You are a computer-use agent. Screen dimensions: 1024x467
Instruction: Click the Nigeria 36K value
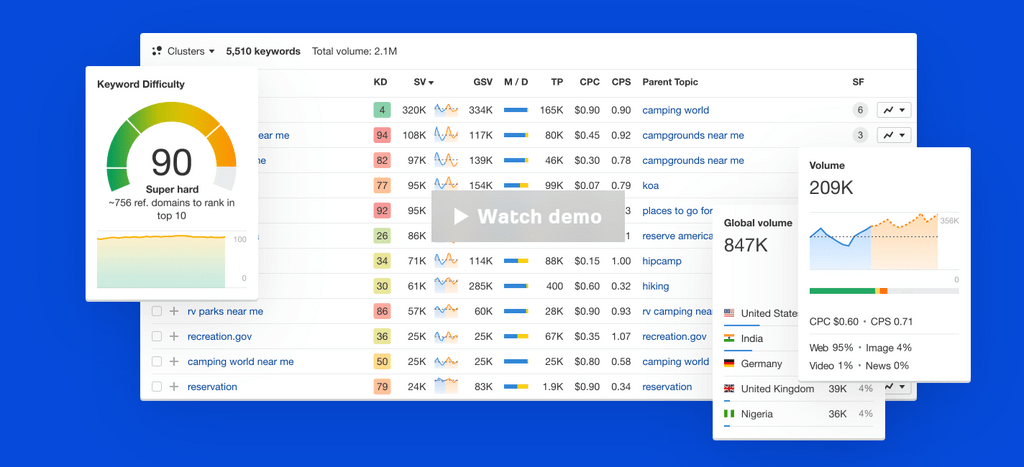click(837, 413)
